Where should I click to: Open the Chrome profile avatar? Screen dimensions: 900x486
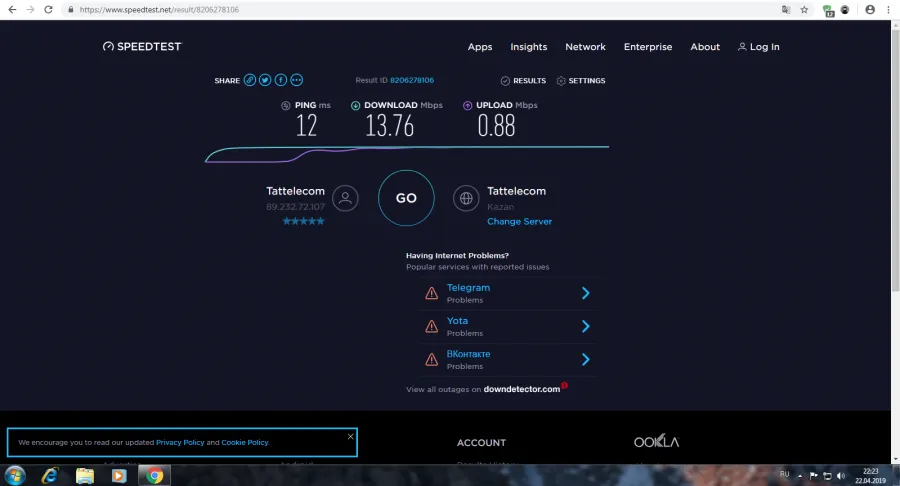click(870, 10)
